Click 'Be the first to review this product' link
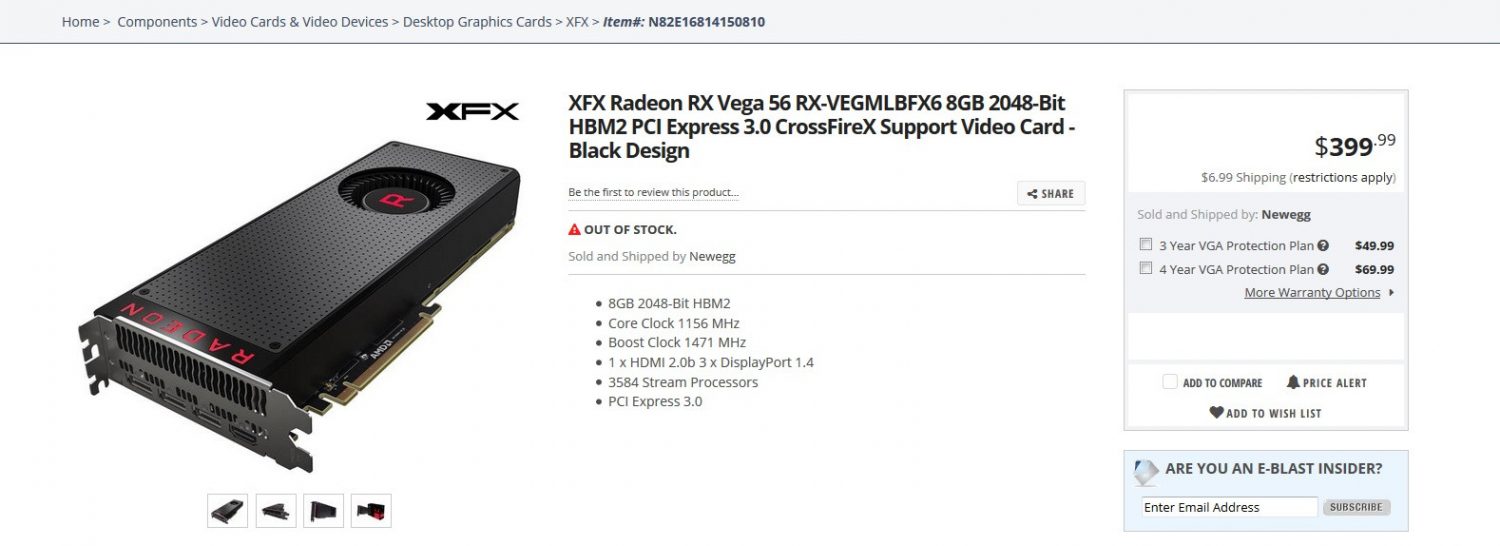 click(653, 192)
